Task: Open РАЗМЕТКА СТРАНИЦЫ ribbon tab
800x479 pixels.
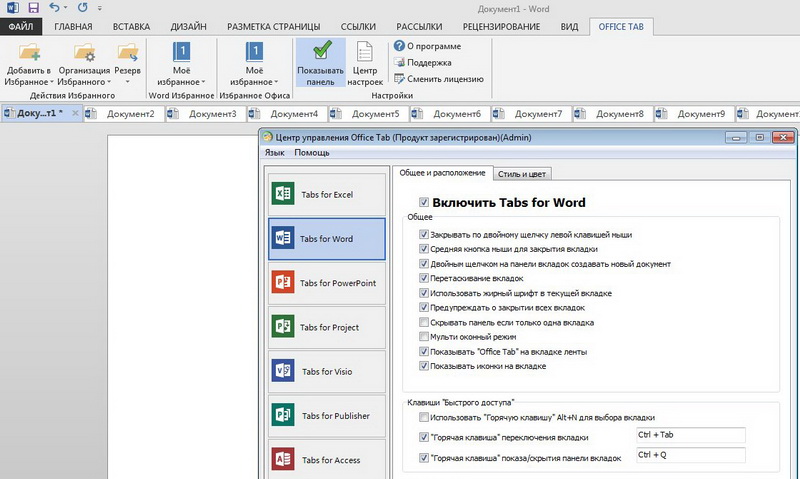Action: click(273, 27)
